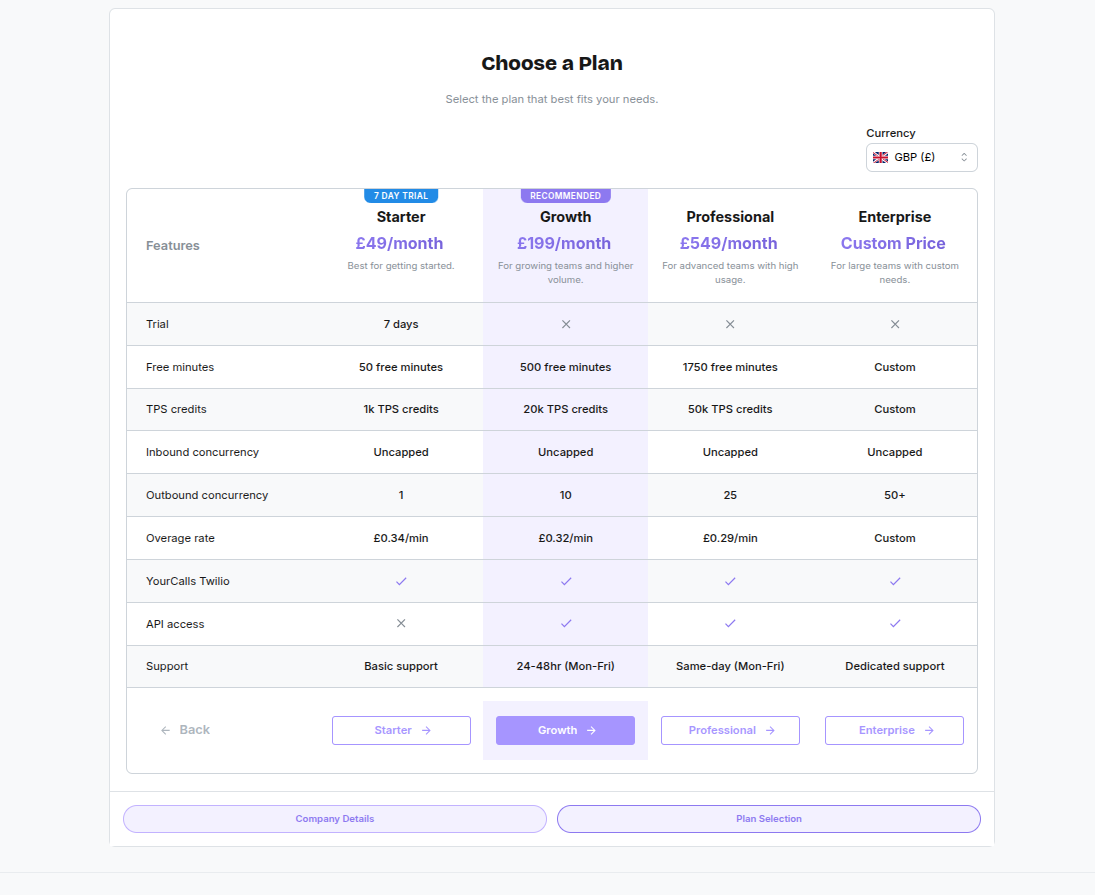Click the 'Choose a Plan' title

552,63
